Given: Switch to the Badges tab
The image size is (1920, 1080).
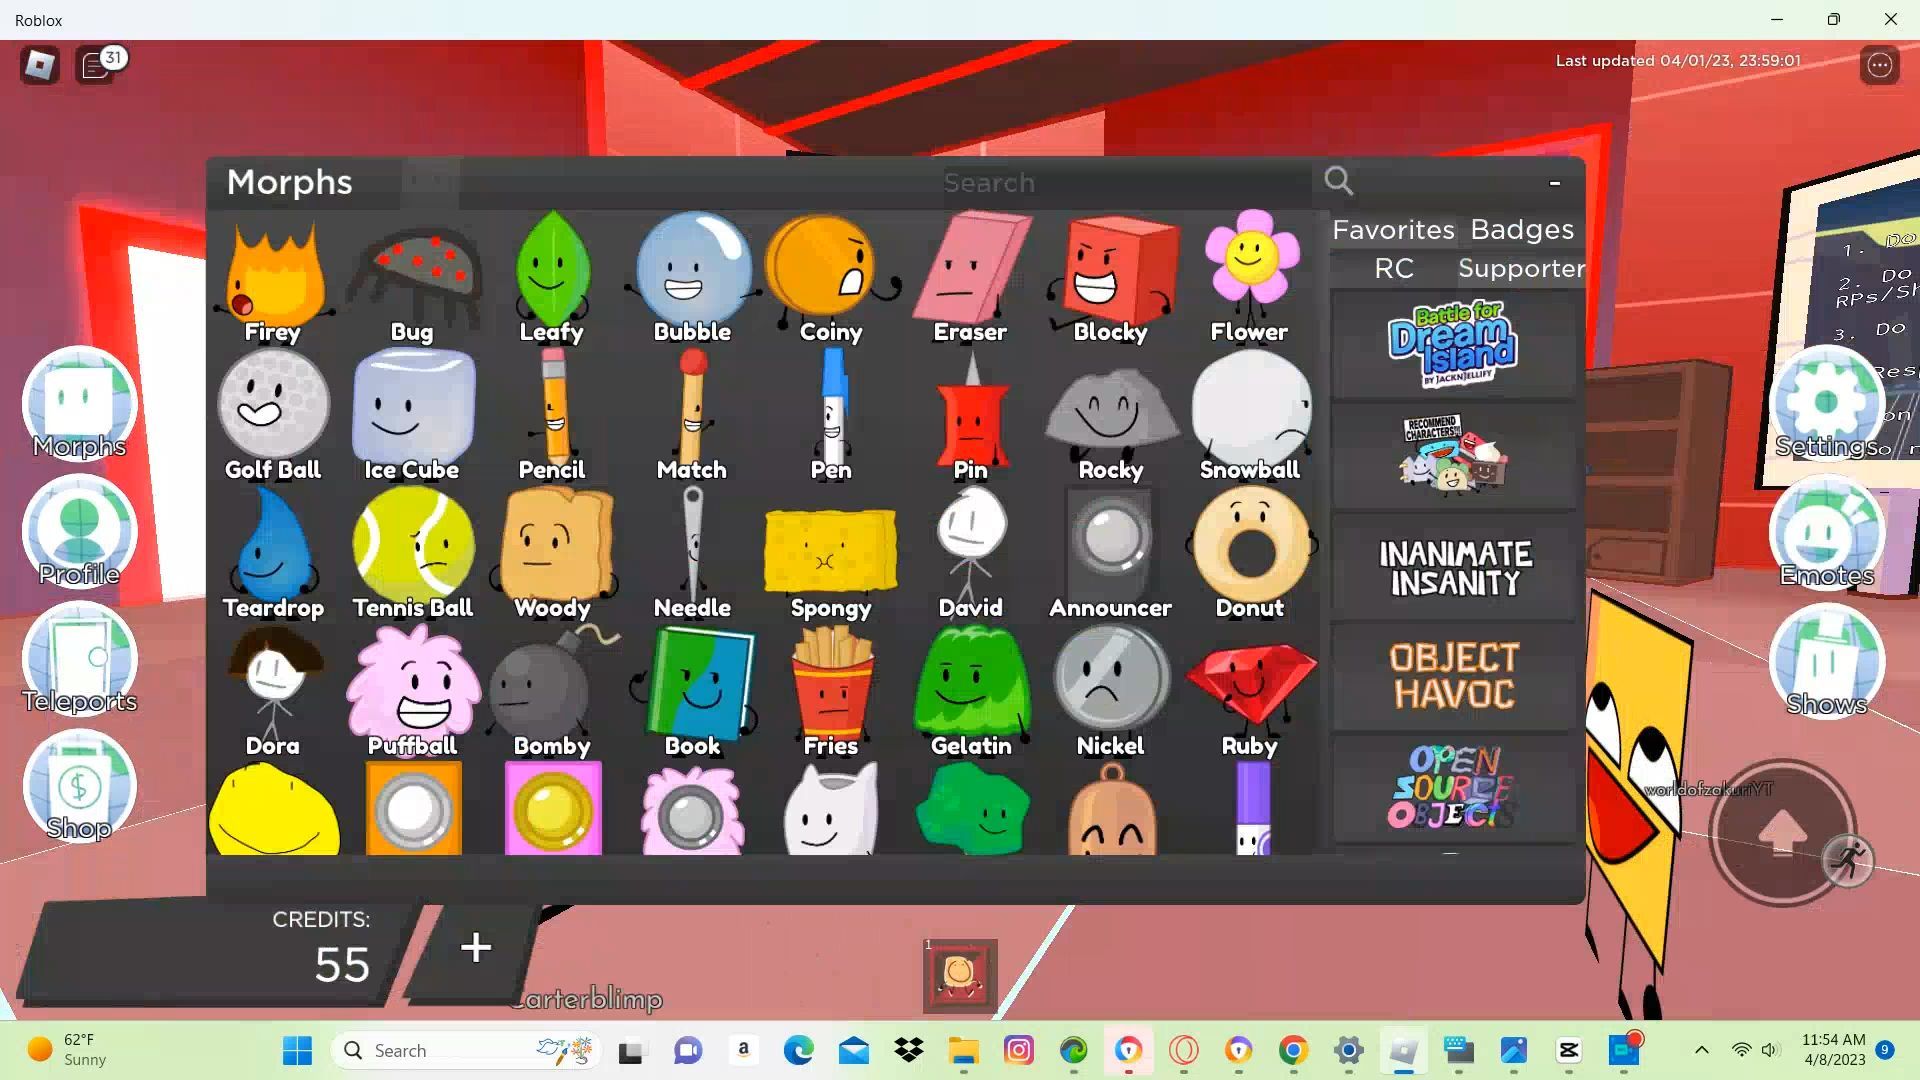Looking at the screenshot, I should [x=1522, y=230].
